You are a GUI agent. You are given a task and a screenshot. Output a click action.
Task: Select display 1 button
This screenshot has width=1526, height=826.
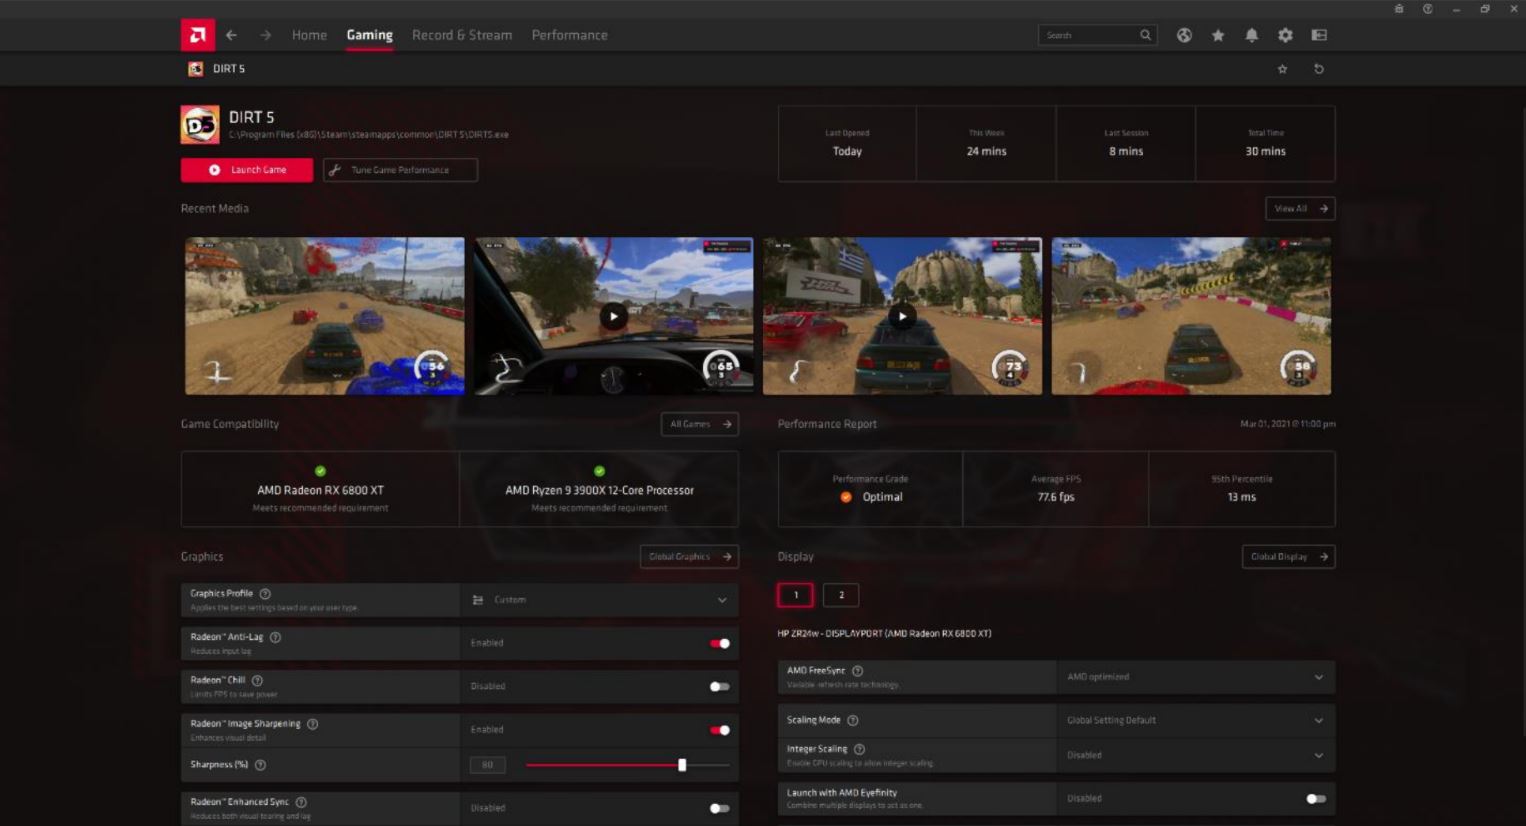coord(795,595)
